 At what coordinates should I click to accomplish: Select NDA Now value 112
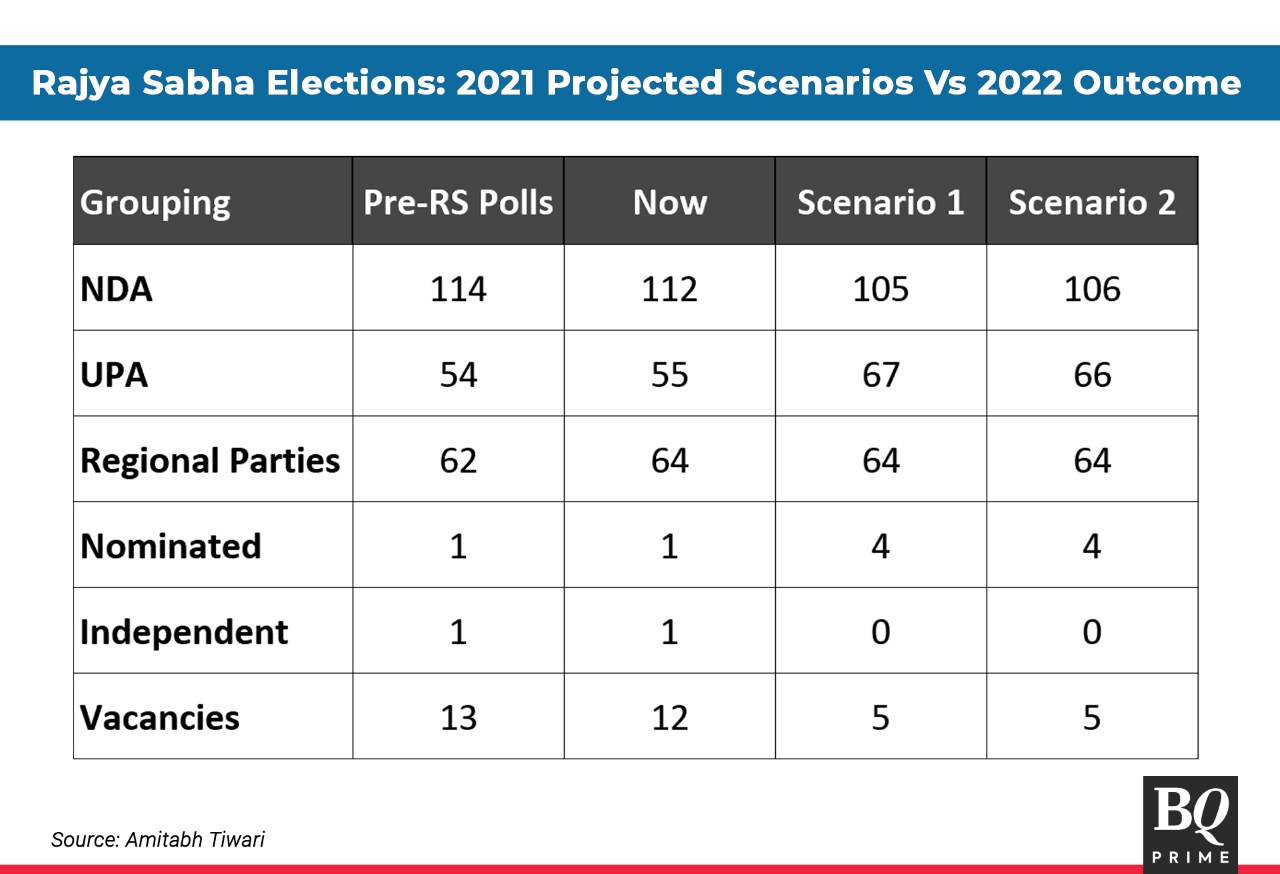coord(669,289)
